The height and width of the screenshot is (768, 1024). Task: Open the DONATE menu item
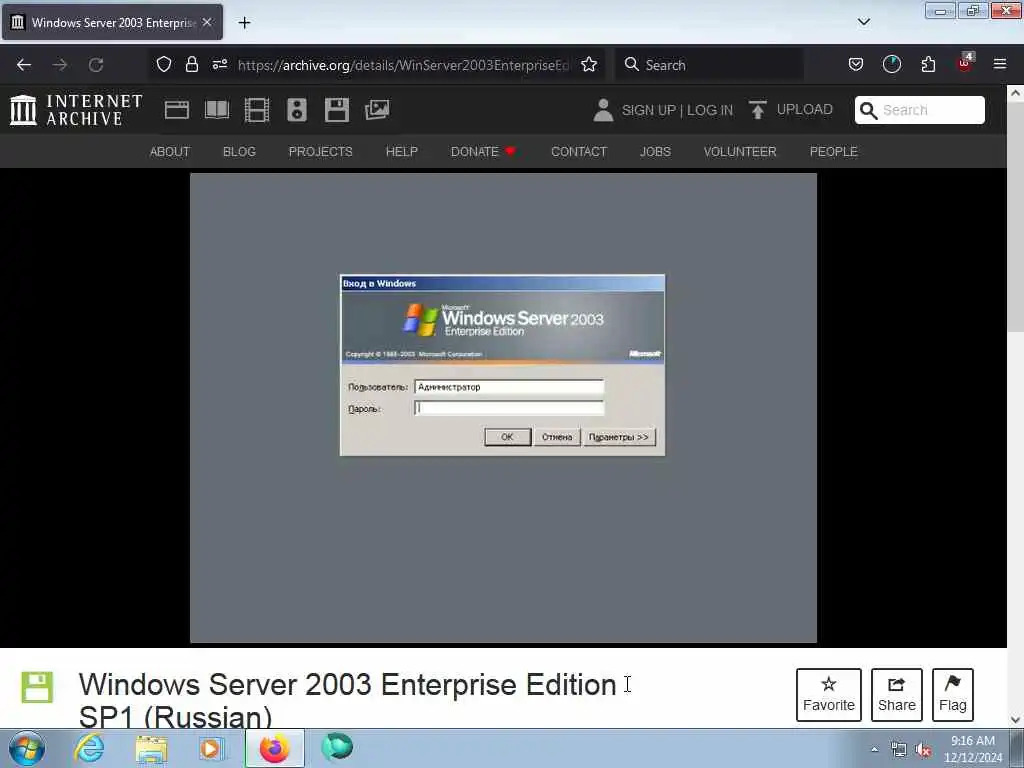(x=483, y=152)
